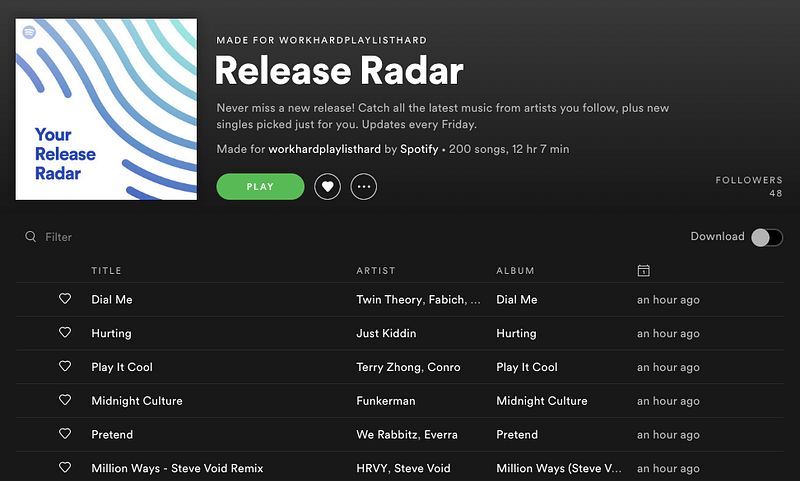Image resolution: width=800 pixels, height=481 pixels.
Task: Open artists Terry Zhong, Conro
Action: point(408,367)
